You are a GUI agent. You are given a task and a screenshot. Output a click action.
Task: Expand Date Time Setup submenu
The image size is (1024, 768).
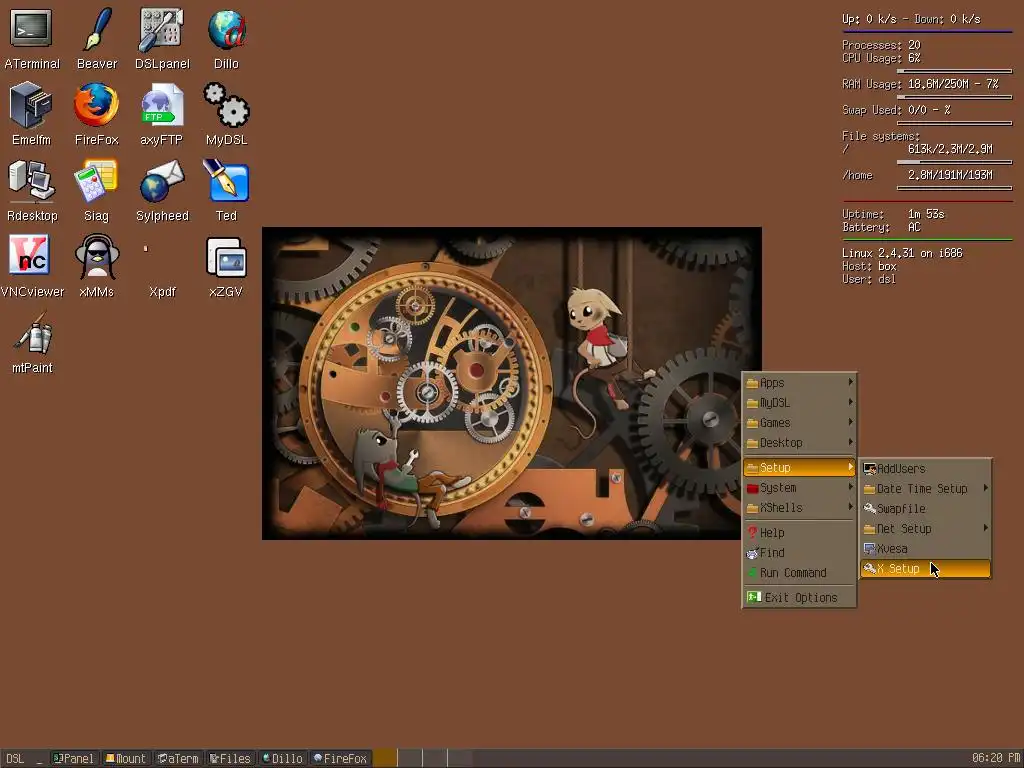click(x=925, y=488)
